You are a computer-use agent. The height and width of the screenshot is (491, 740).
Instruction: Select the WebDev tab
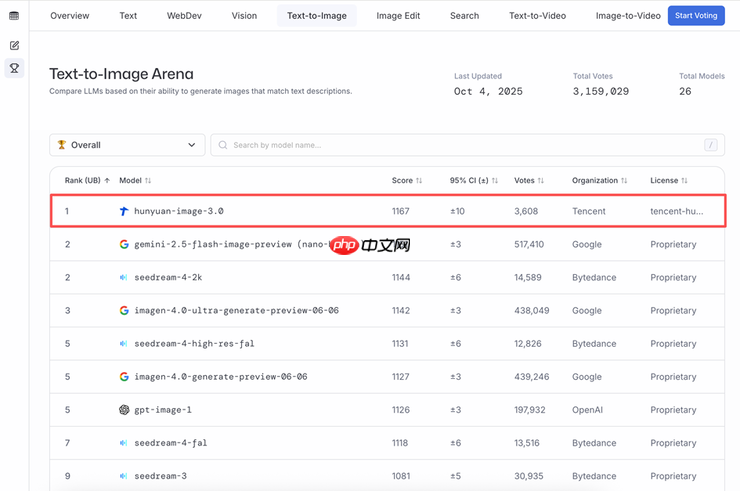coord(184,16)
